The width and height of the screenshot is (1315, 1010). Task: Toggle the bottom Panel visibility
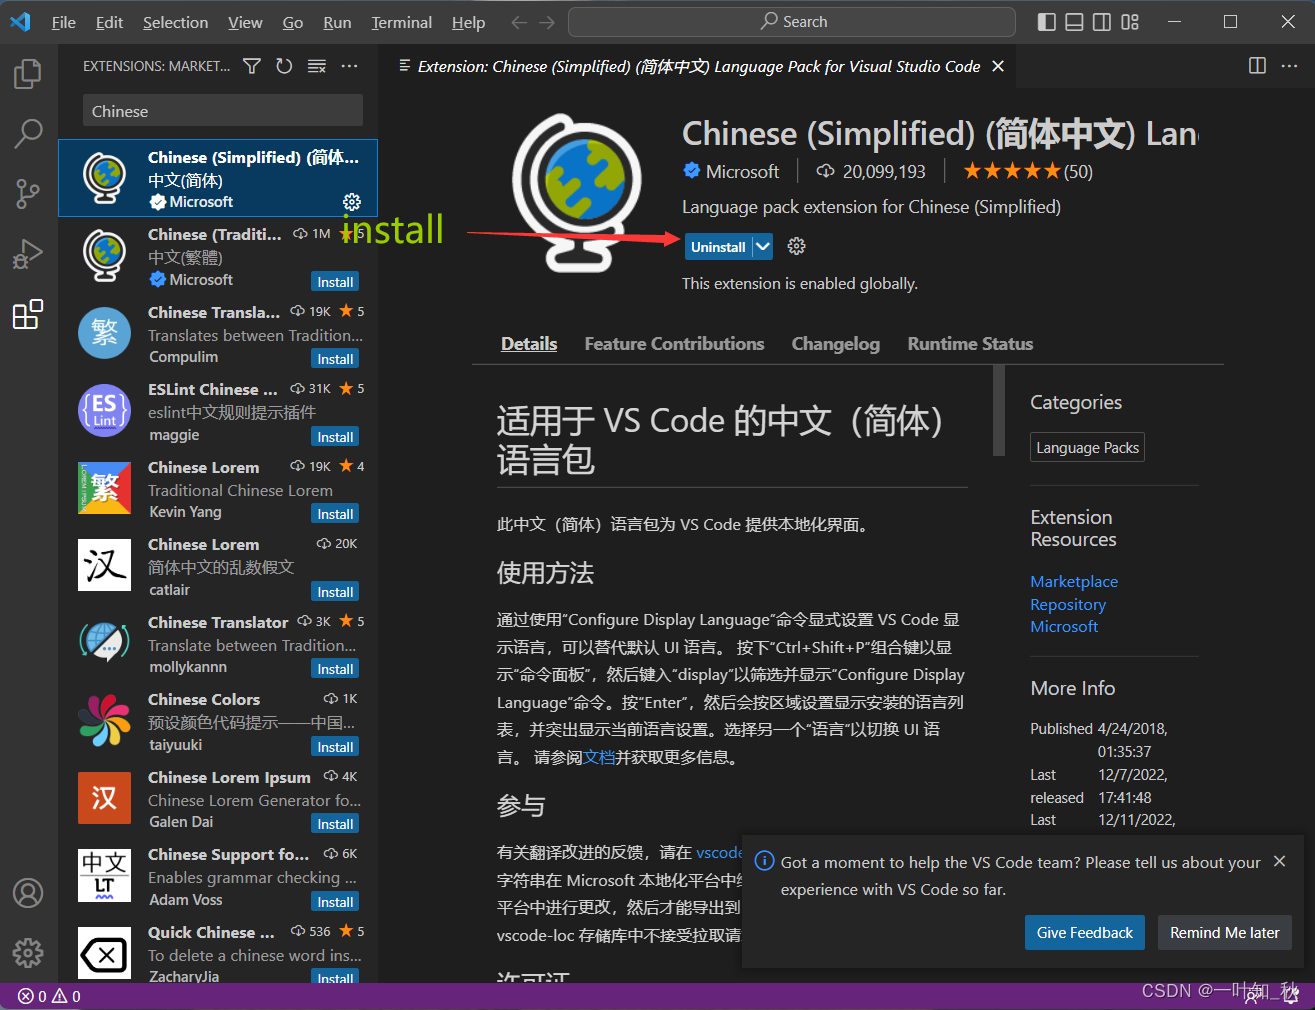(x=1074, y=22)
